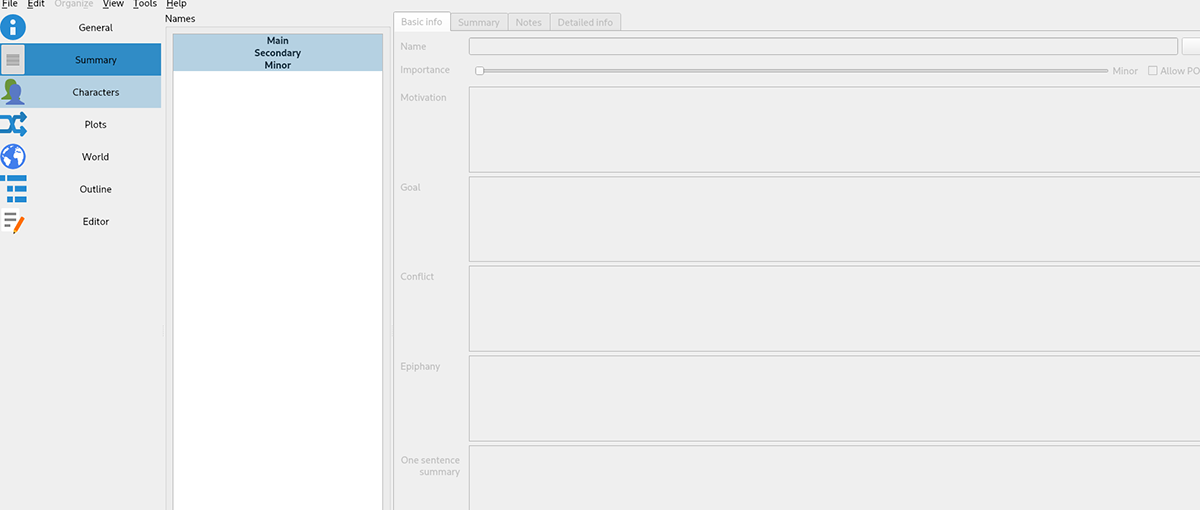Switch to the Detailed info tab
The width and height of the screenshot is (1200, 510).
(x=585, y=22)
